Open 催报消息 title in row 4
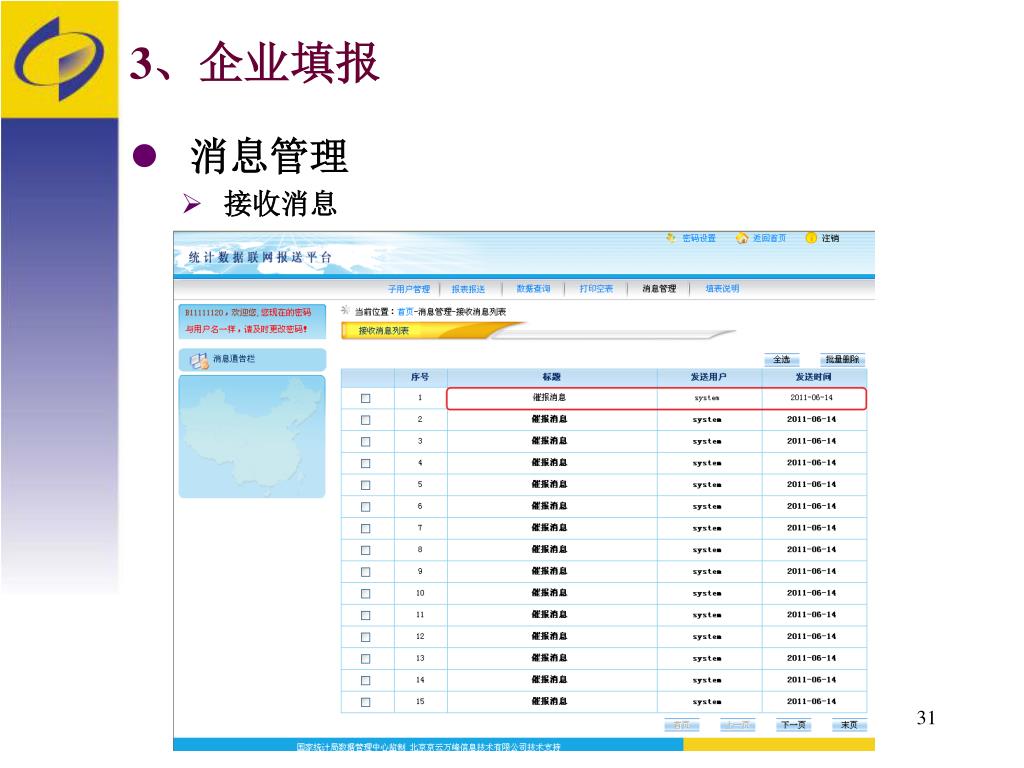The height and width of the screenshot is (768, 1024). click(x=549, y=462)
